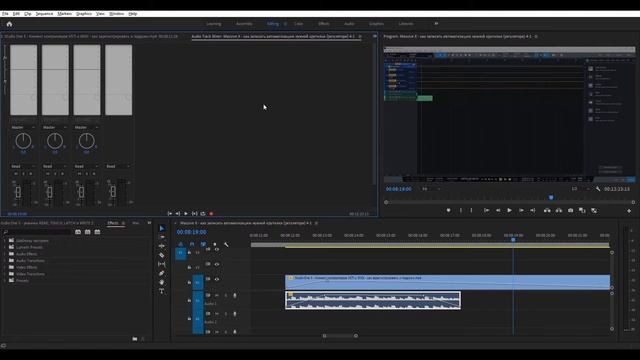Open the Sequence menu
Screen dimensions: 640x360
[44, 13]
